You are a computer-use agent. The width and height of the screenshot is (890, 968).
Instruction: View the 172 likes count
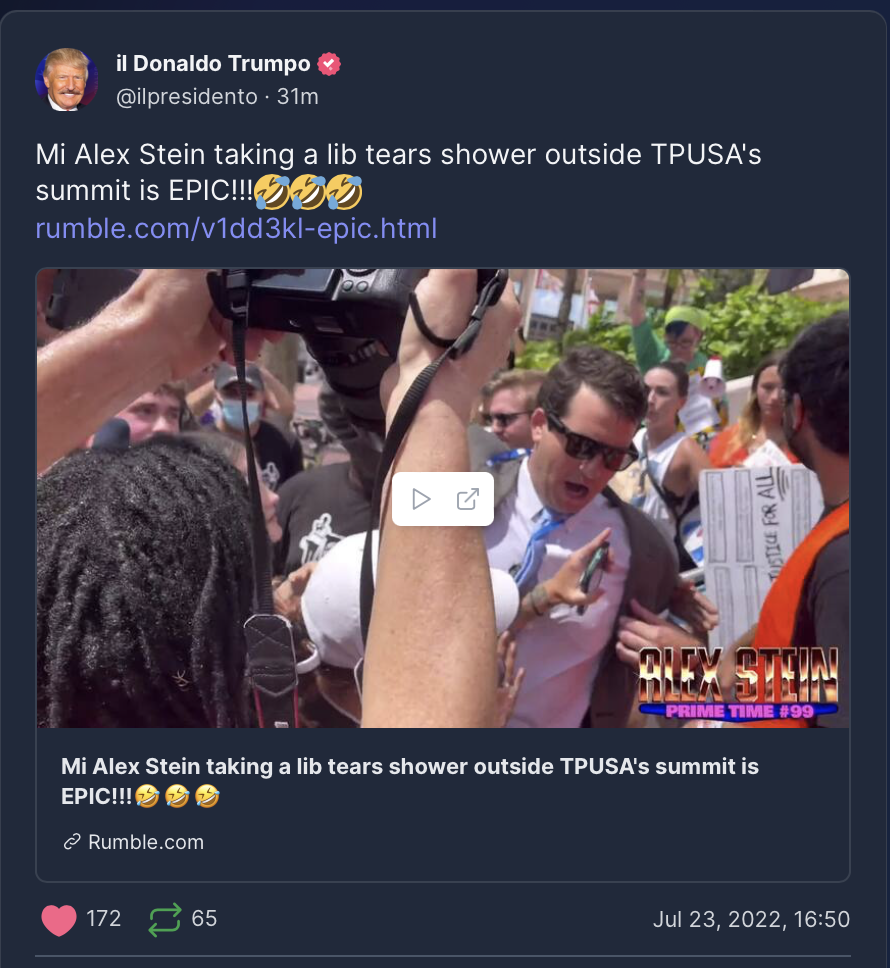coord(104,919)
